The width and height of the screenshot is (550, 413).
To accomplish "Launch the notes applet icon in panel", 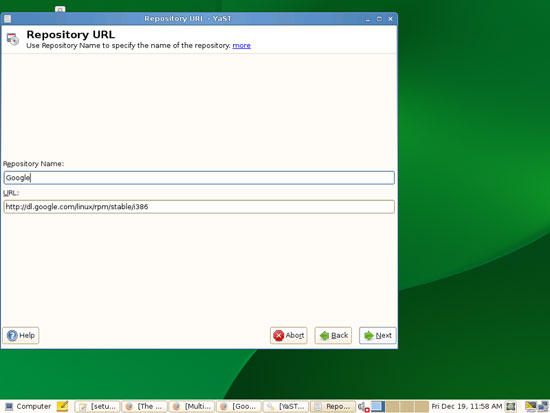I will (x=62, y=406).
